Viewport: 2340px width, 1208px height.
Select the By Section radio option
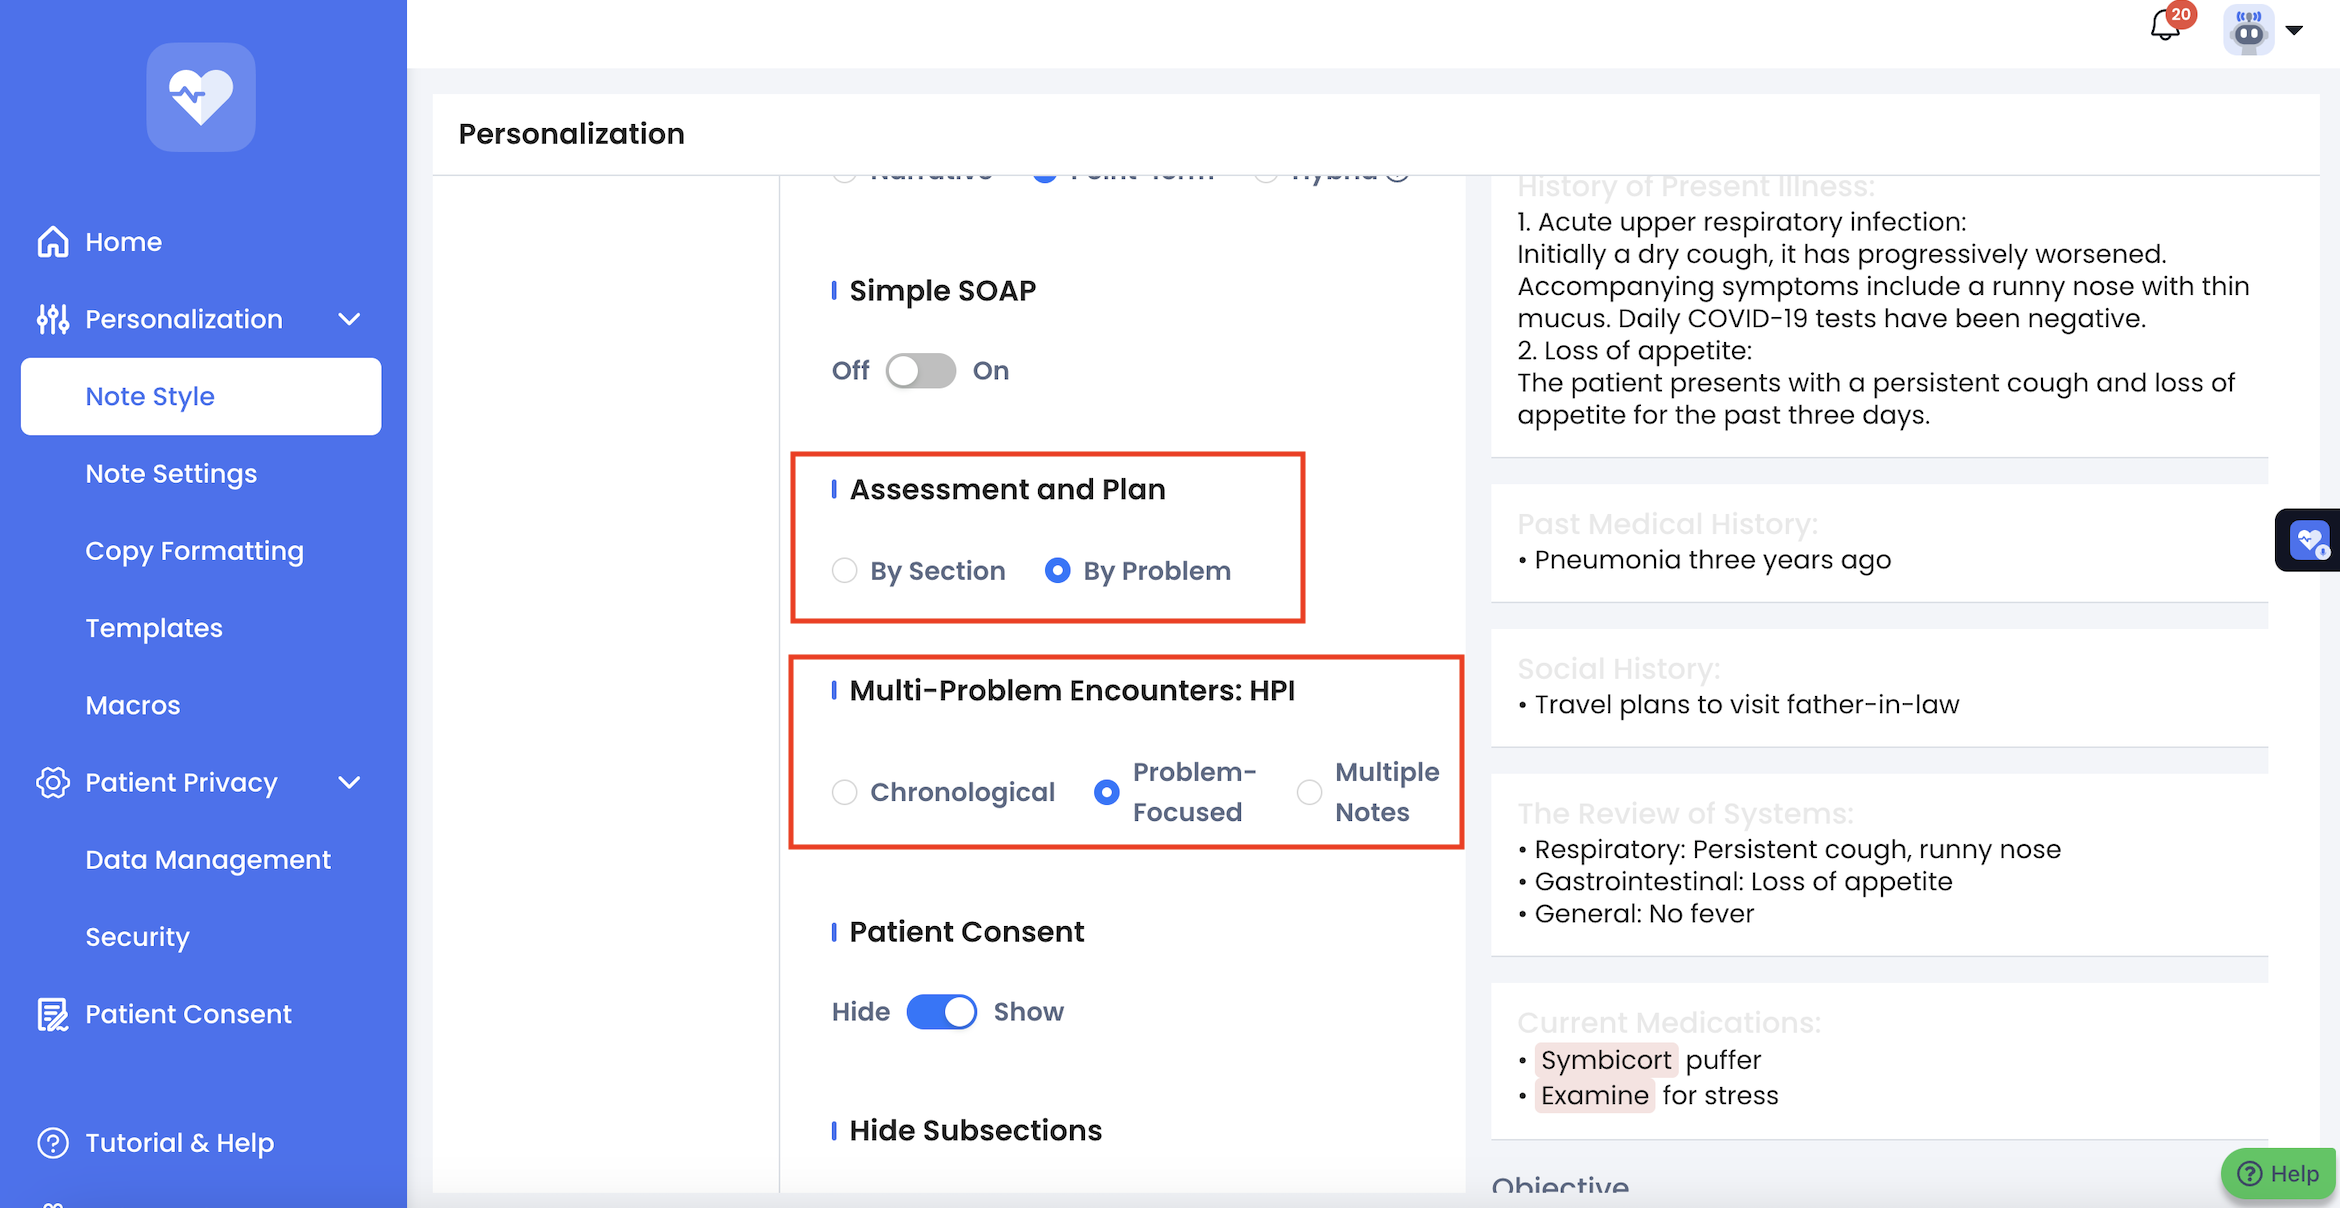[x=845, y=571]
